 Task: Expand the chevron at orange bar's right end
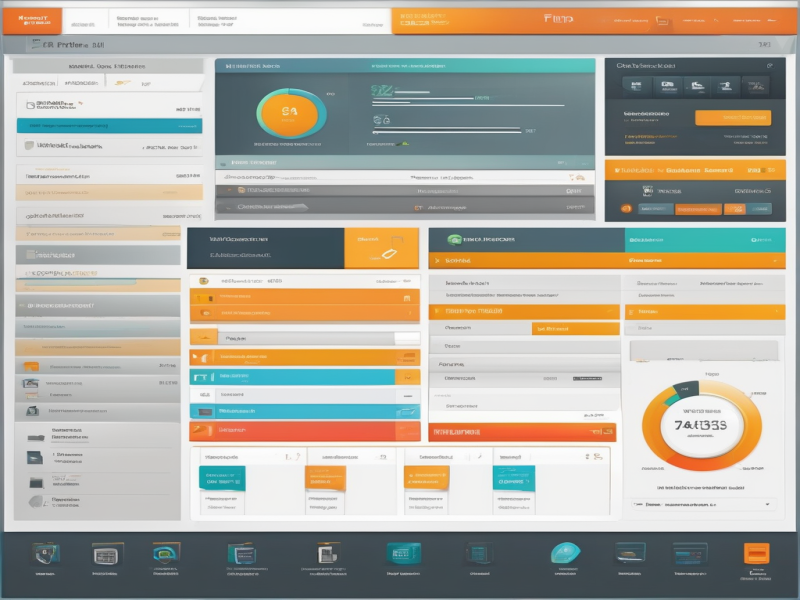point(775,260)
